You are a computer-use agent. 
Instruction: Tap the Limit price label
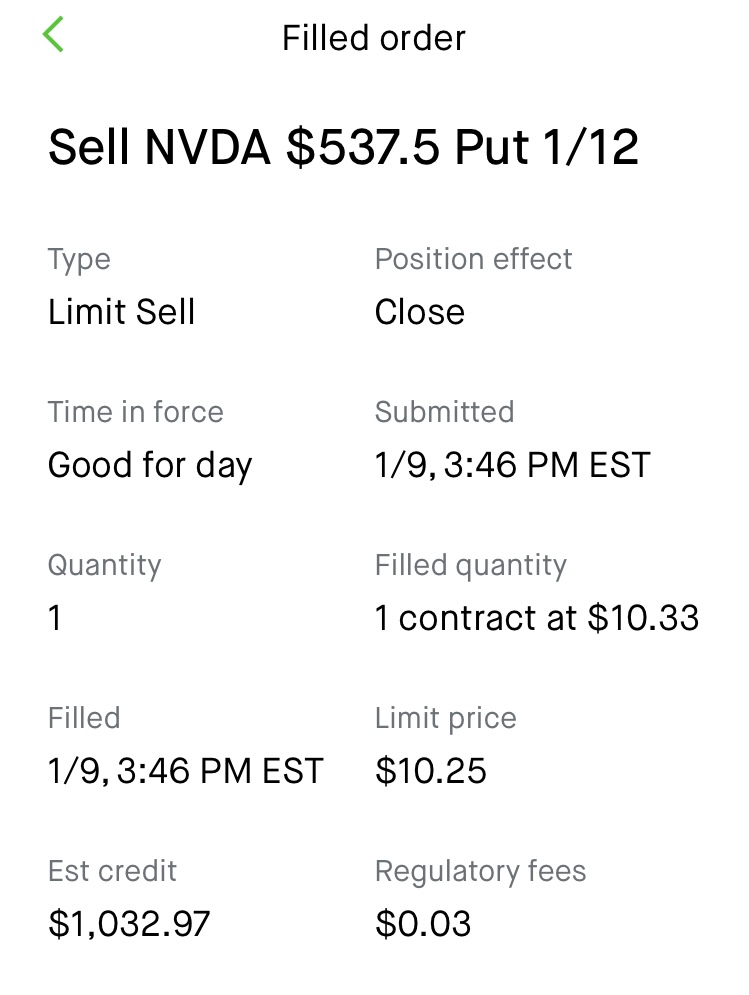[446, 719]
